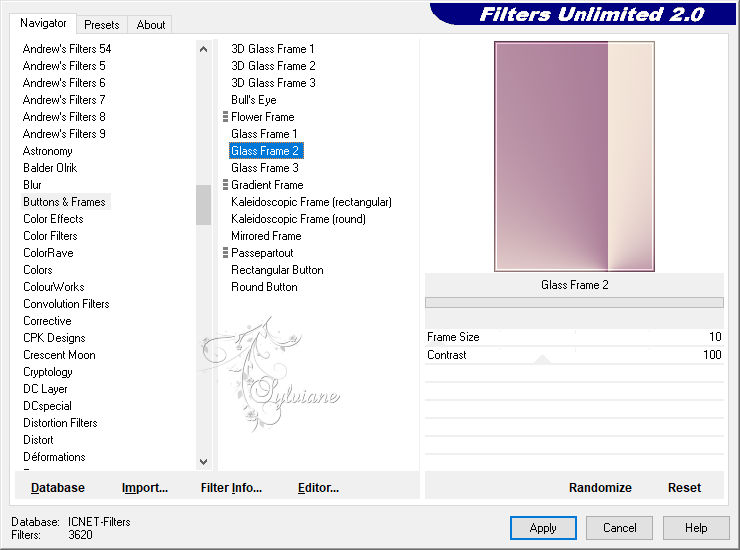Open Filter Info...
Screen dimensions: 740x550
pos(231,488)
